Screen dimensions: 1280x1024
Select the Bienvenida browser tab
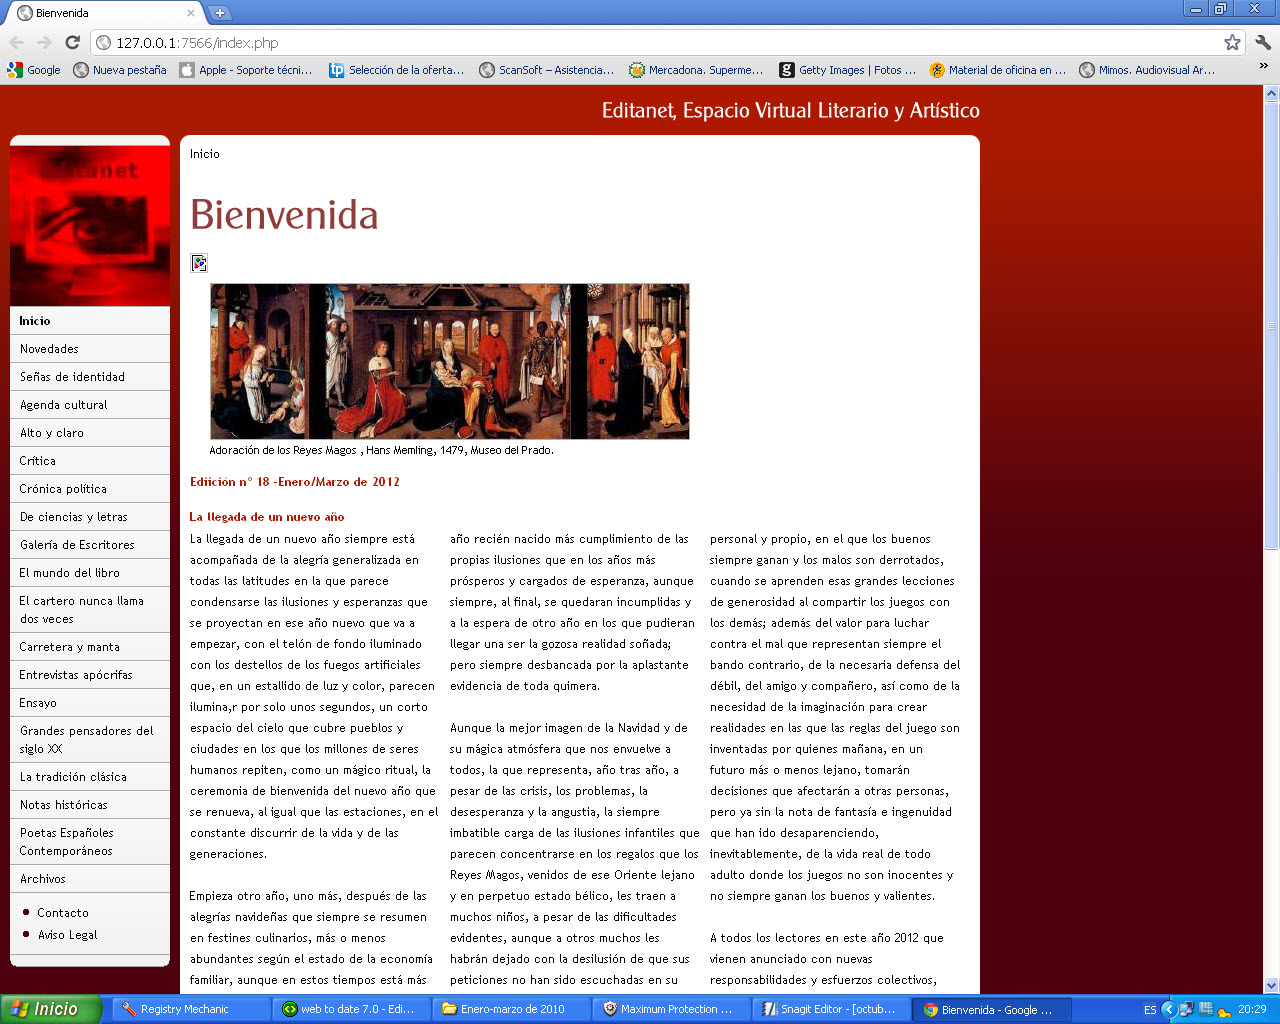coord(104,13)
